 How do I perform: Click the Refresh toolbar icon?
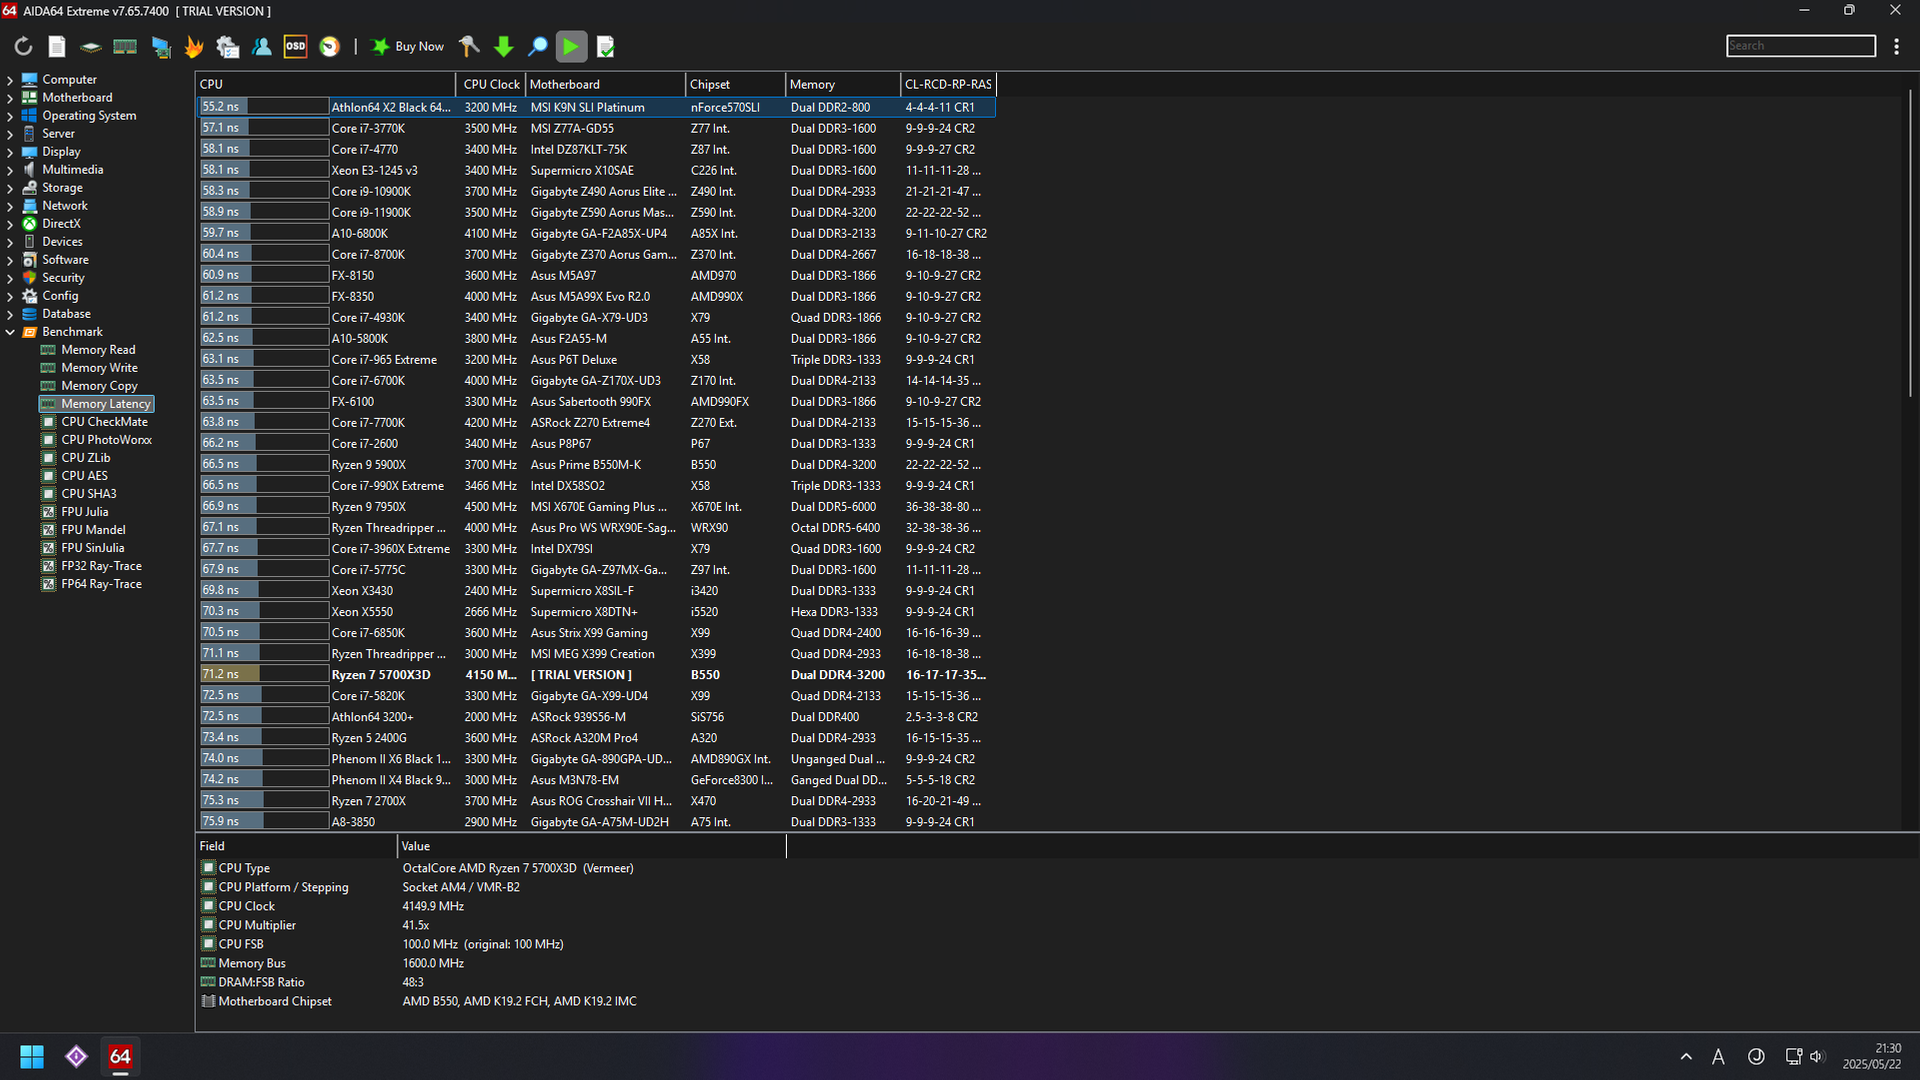coord(23,46)
